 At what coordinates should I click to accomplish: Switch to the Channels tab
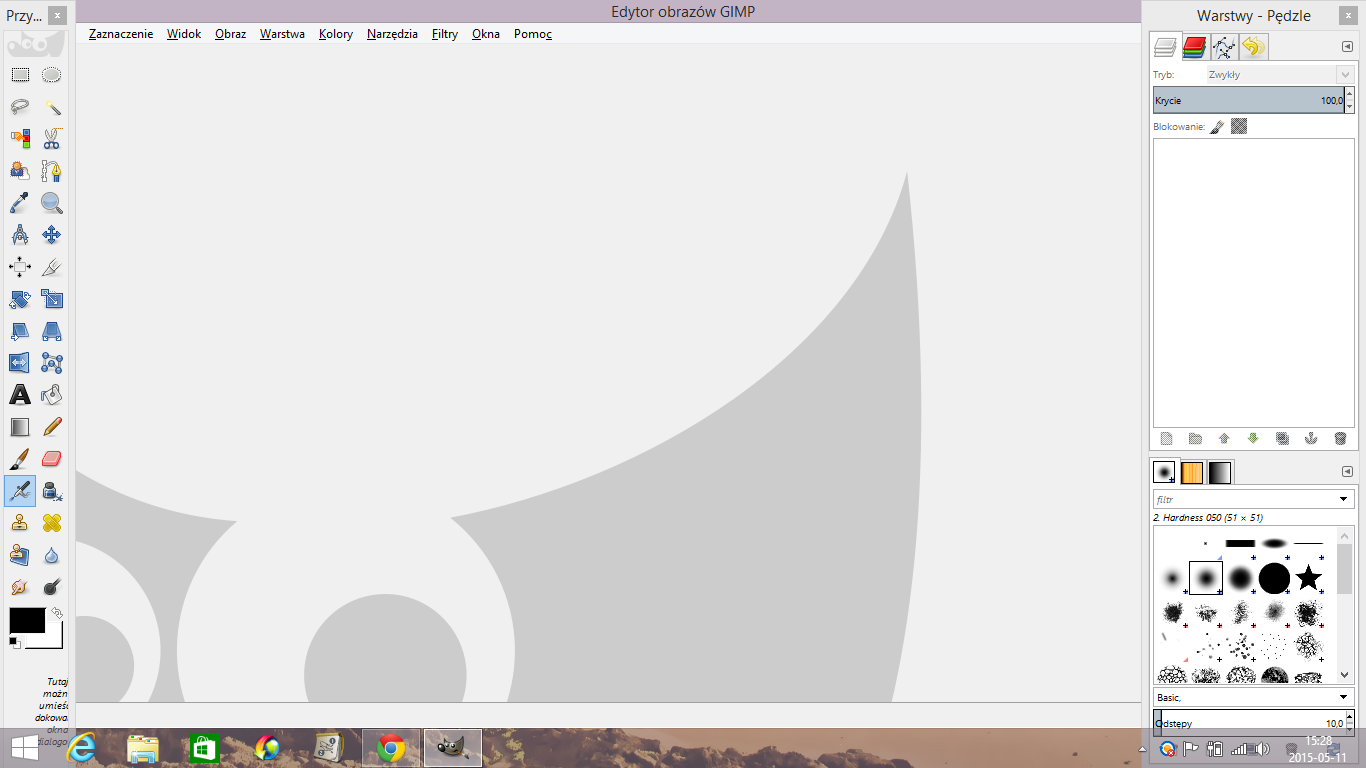(x=1194, y=47)
